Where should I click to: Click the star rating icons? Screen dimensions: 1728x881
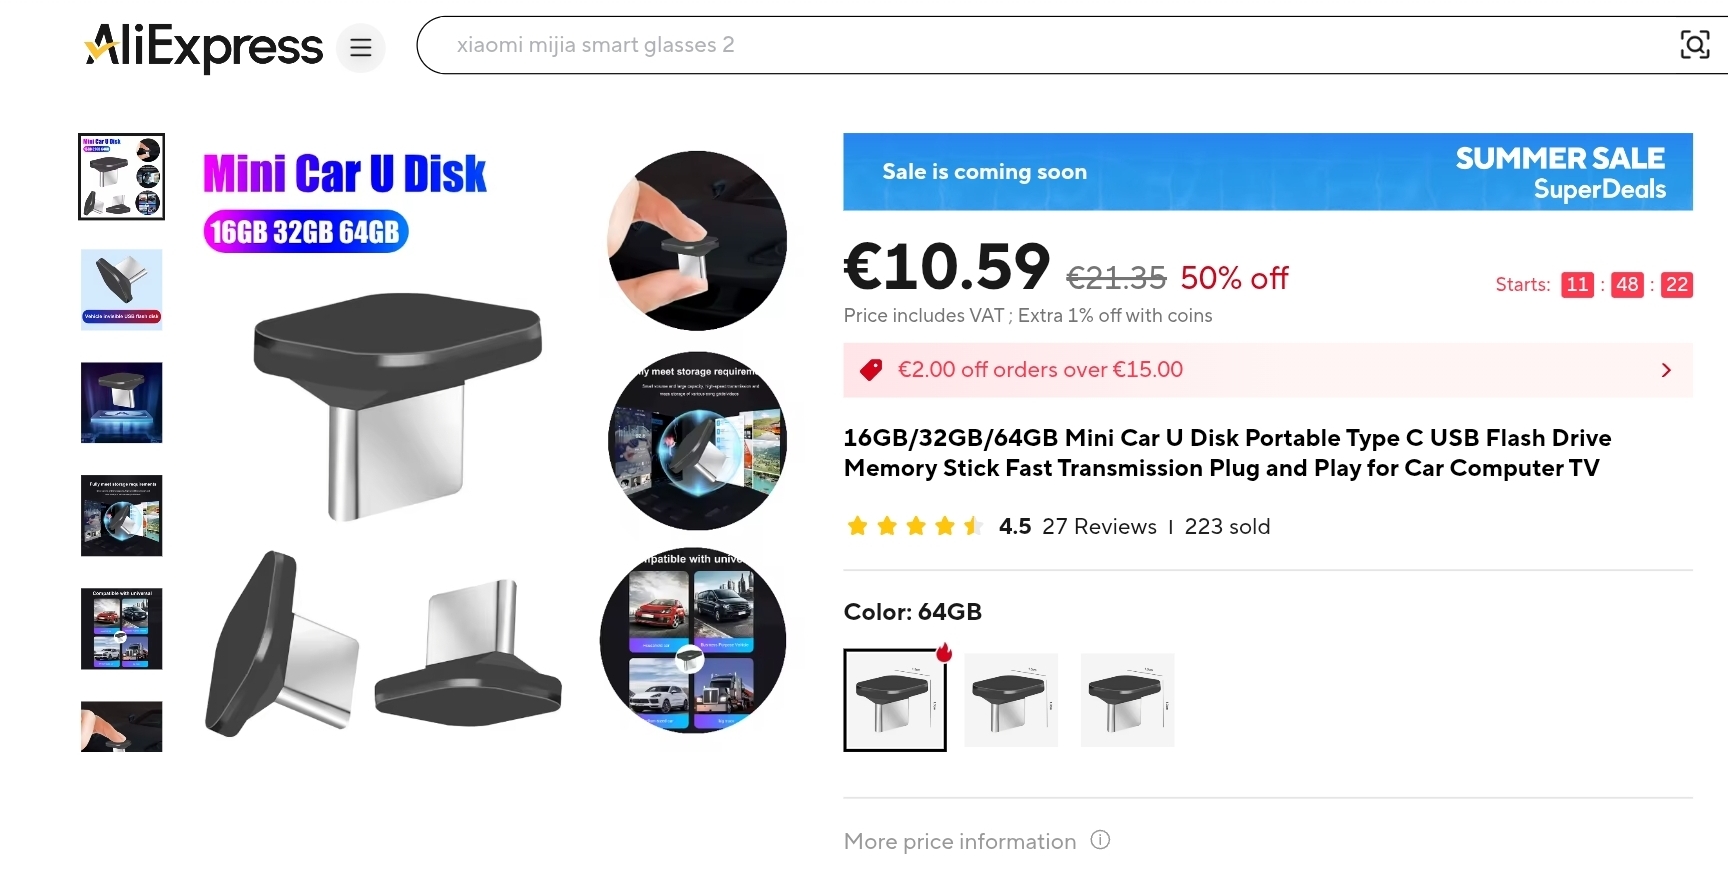(x=914, y=526)
